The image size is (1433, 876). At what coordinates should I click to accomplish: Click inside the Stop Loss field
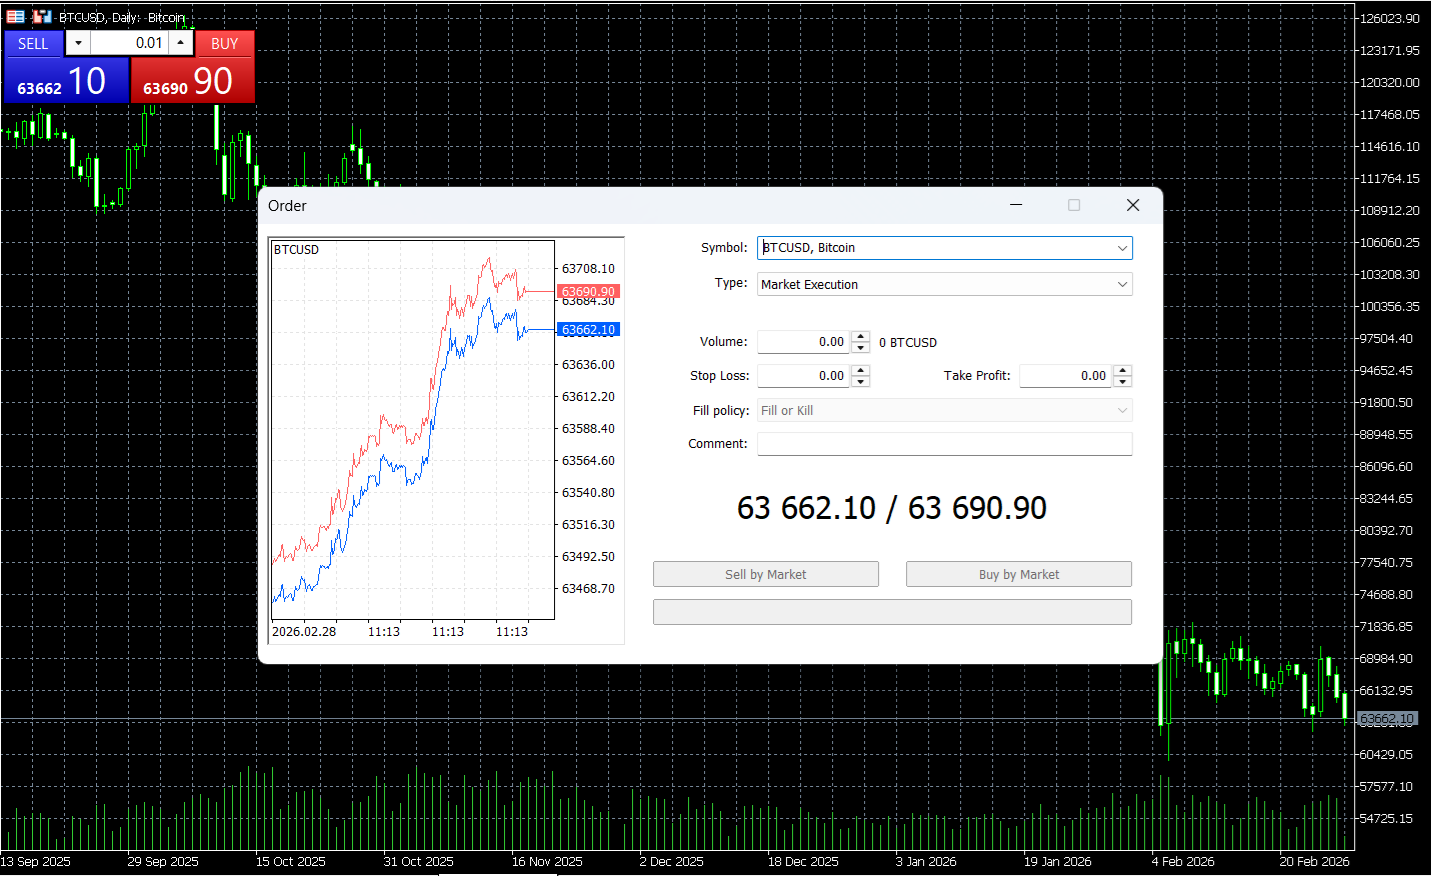(804, 376)
